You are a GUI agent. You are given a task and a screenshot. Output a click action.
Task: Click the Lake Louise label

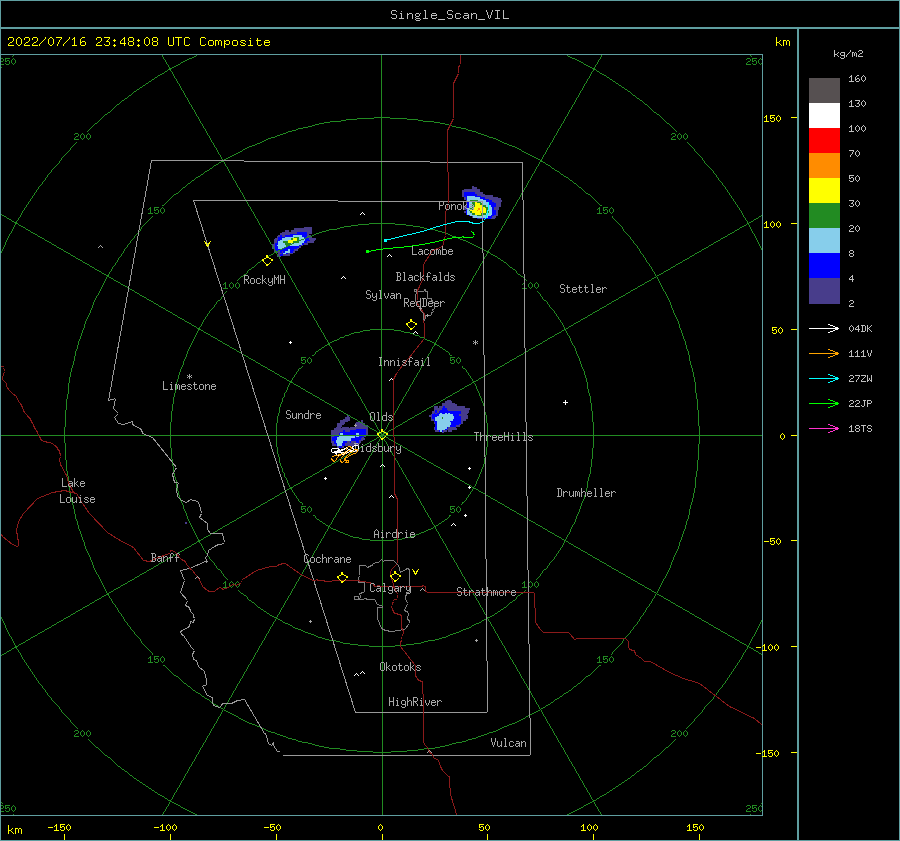tap(77, 491)
